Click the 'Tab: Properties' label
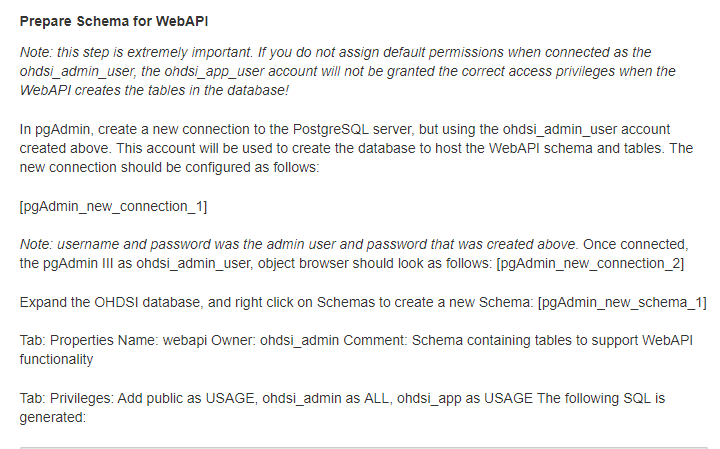The image size is (720, 449). [x=67, y=341]
